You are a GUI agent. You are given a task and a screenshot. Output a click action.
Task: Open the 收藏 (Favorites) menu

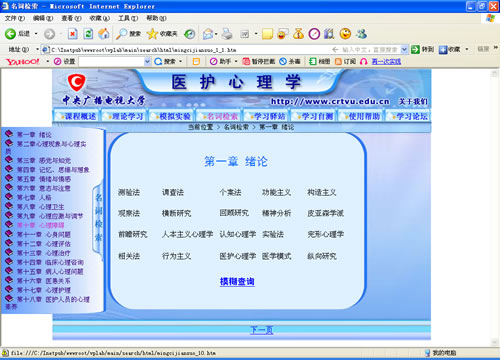[x=100, y=18]
